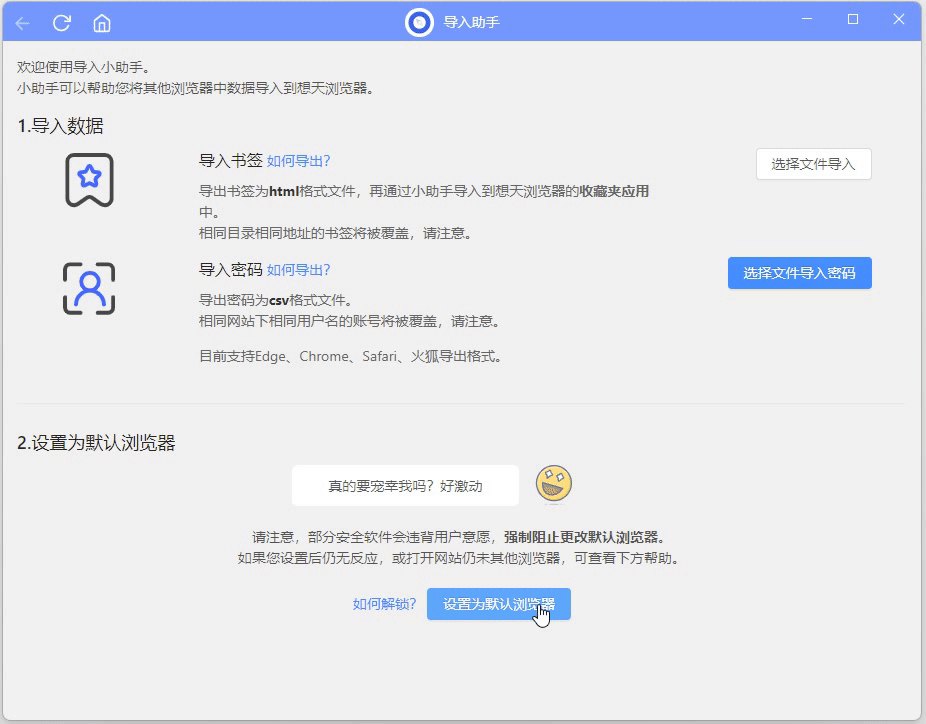Go to the home page icon
The width and height of the screenshot is (926, 724).
[x=102, y=22]
